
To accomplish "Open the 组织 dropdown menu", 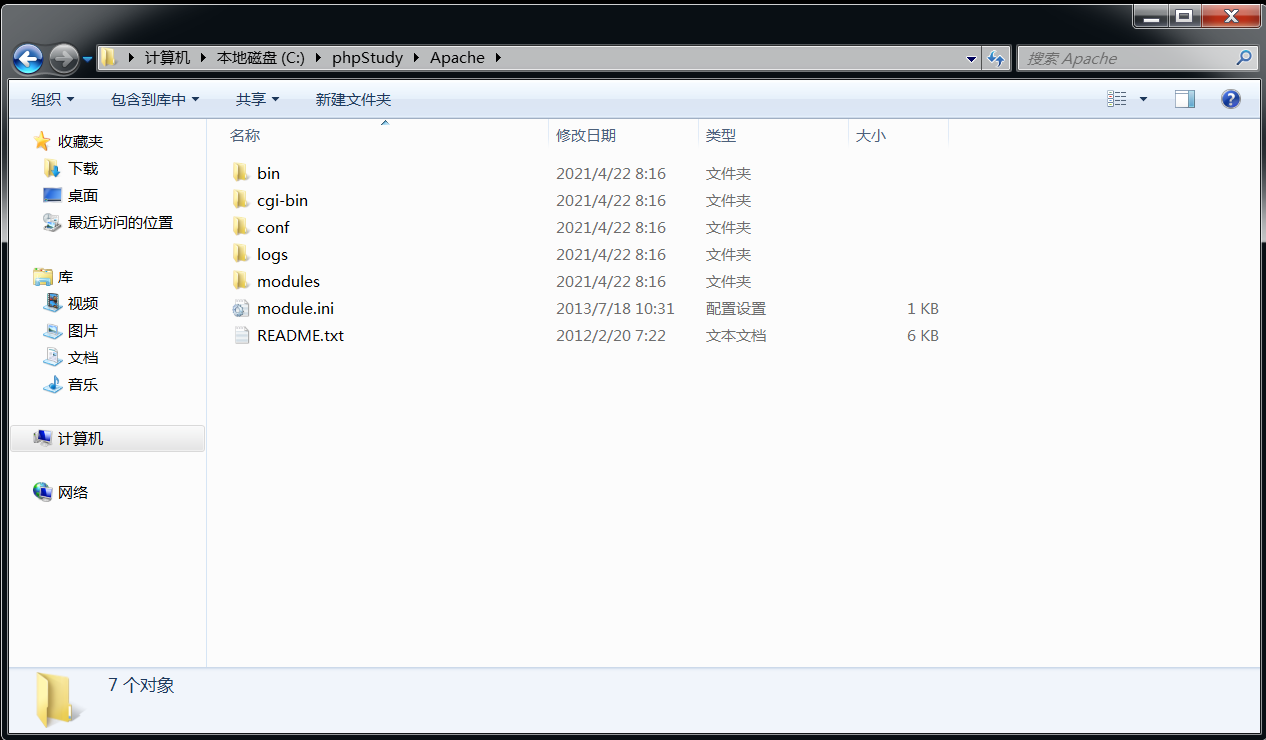I will pyautogui.click(x=52, y=99).
